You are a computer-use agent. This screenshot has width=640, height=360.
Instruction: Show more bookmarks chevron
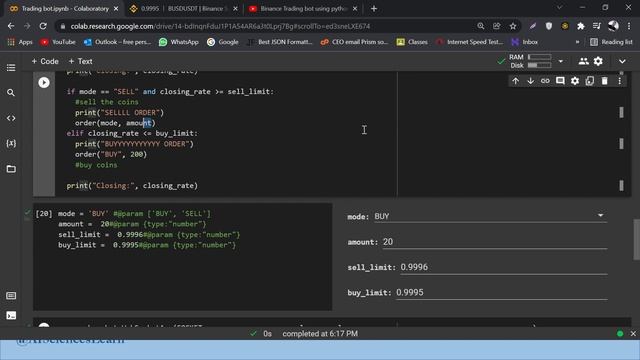click(x=577, y=42)
